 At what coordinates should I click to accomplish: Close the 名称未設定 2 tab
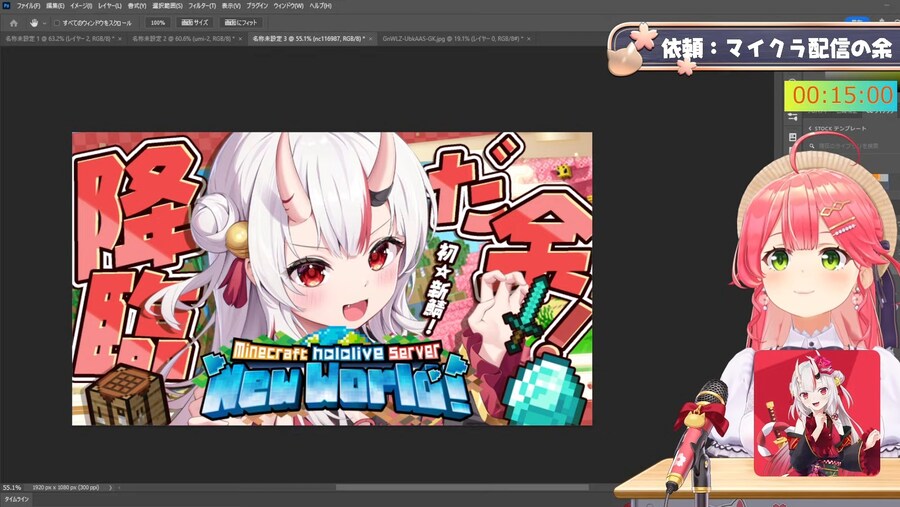[x=240, y=39]
